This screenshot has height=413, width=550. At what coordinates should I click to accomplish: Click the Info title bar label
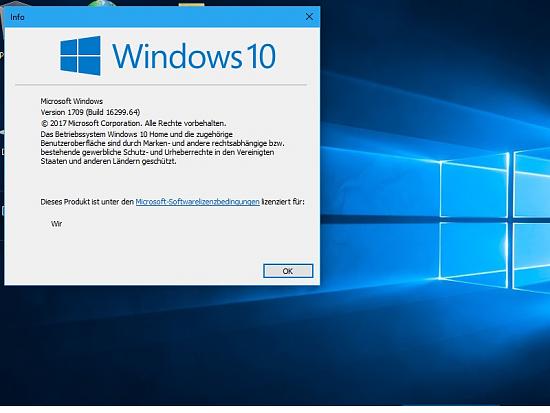tap(18, 17)
